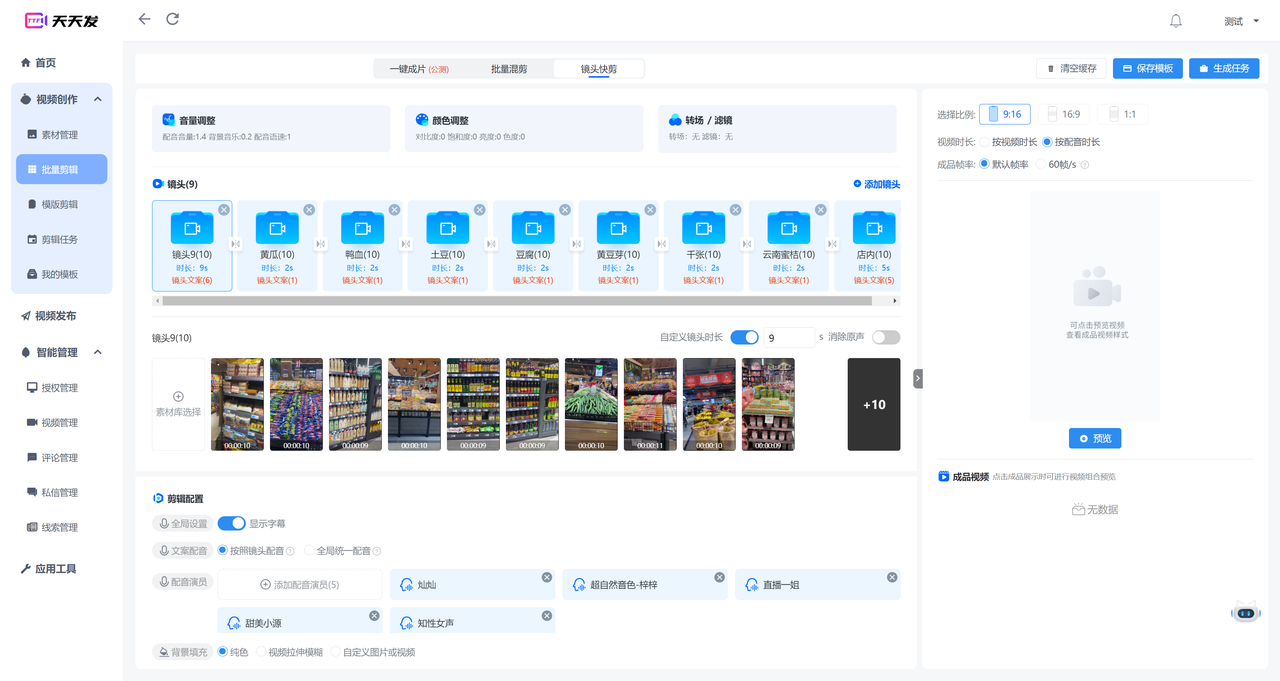Viewport: 1280px width, 681px height.
Task: Remove the 灿灿 voice actor
Action: pos(547,577)
